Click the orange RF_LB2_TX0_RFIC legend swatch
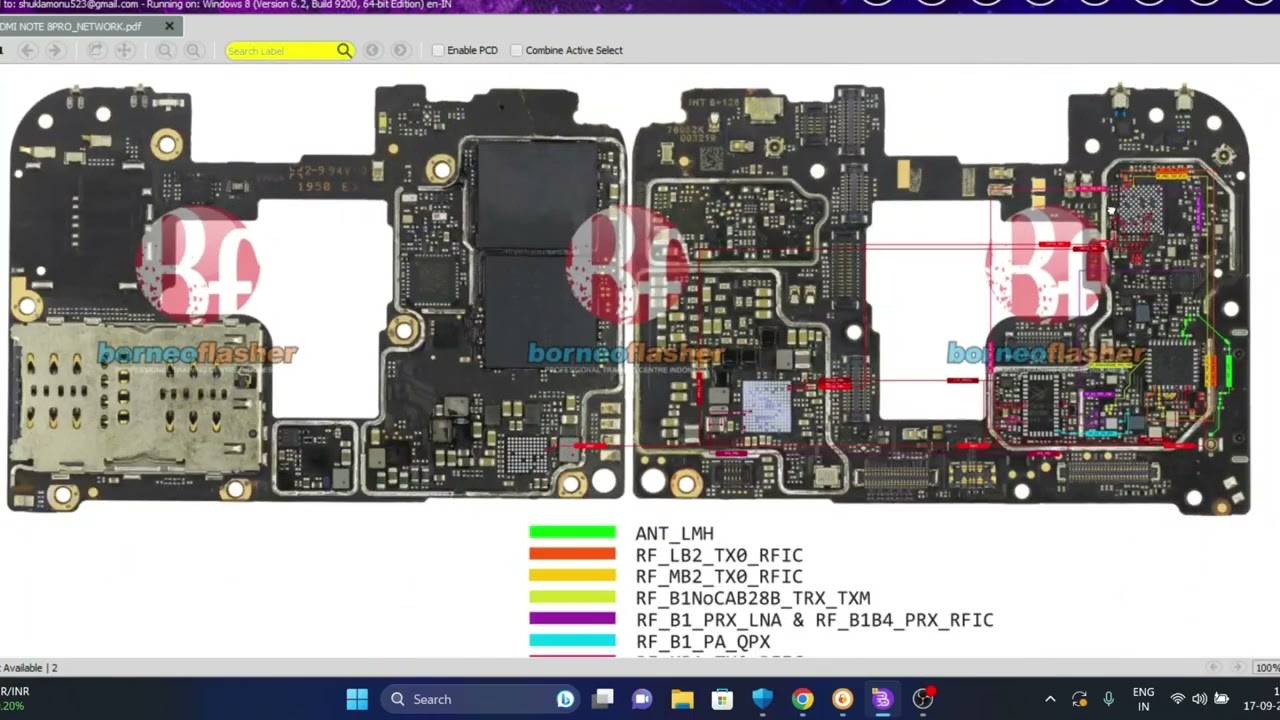The image size is (1280, 720). tap(572, 554)
